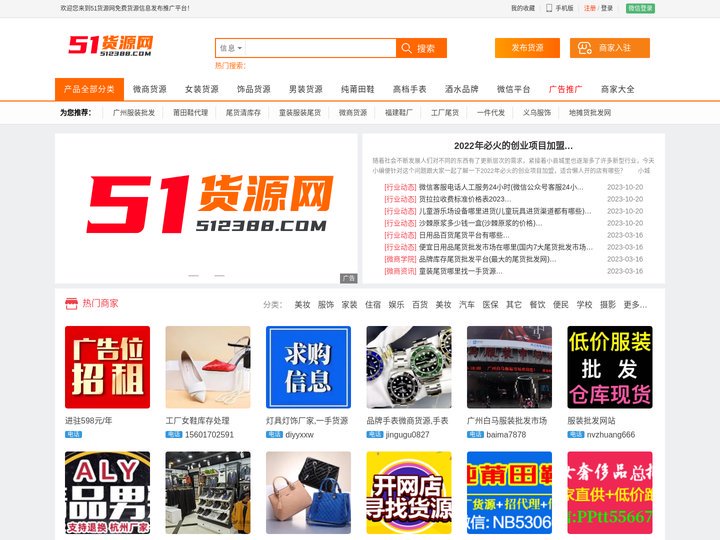This screenshot has width=720, height=540.
Task: Filter merchants by 服饰 category
Action: 326,304
